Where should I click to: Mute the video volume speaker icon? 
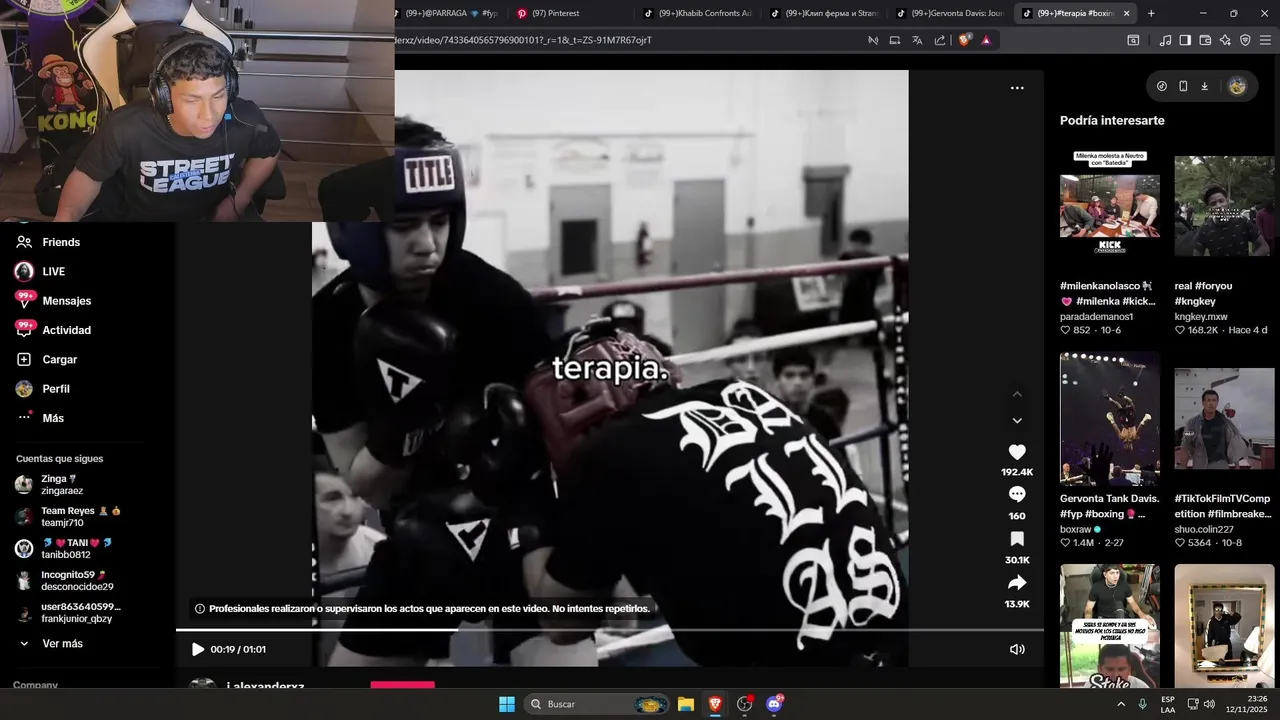point(1017,649)
